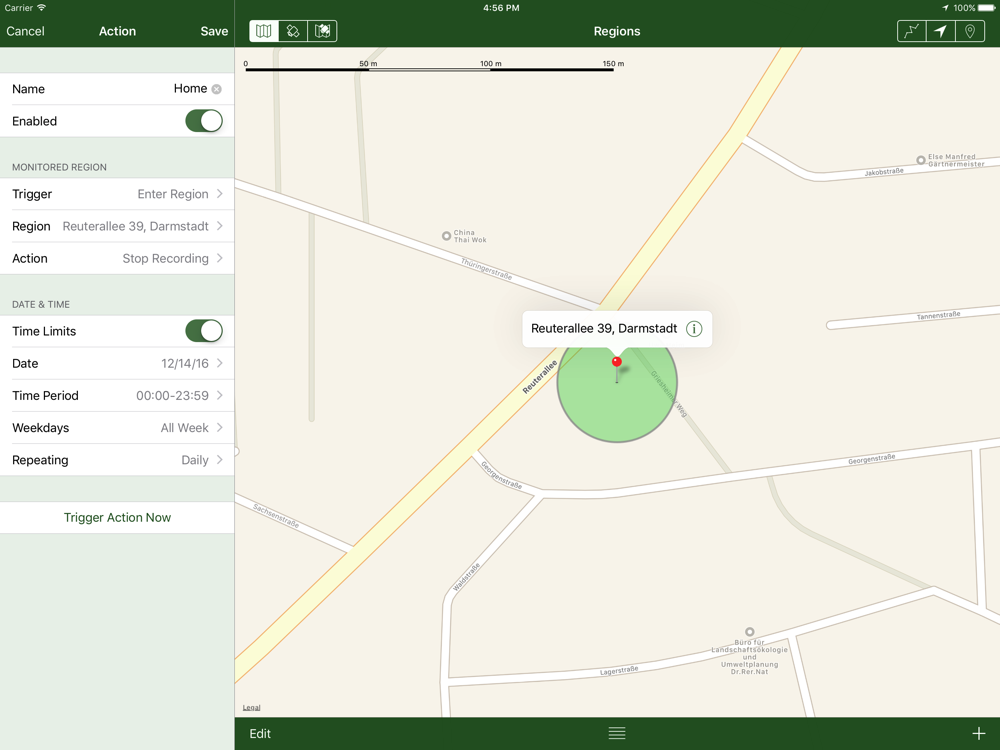
Task: Open the Trigger Enter Region option
Action: point(117,194)
